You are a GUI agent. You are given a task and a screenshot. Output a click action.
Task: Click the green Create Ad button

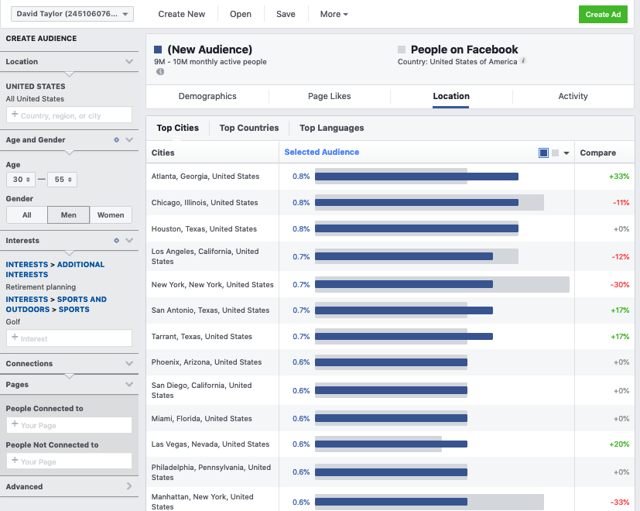pyautogui.click(x=603, y=14)
